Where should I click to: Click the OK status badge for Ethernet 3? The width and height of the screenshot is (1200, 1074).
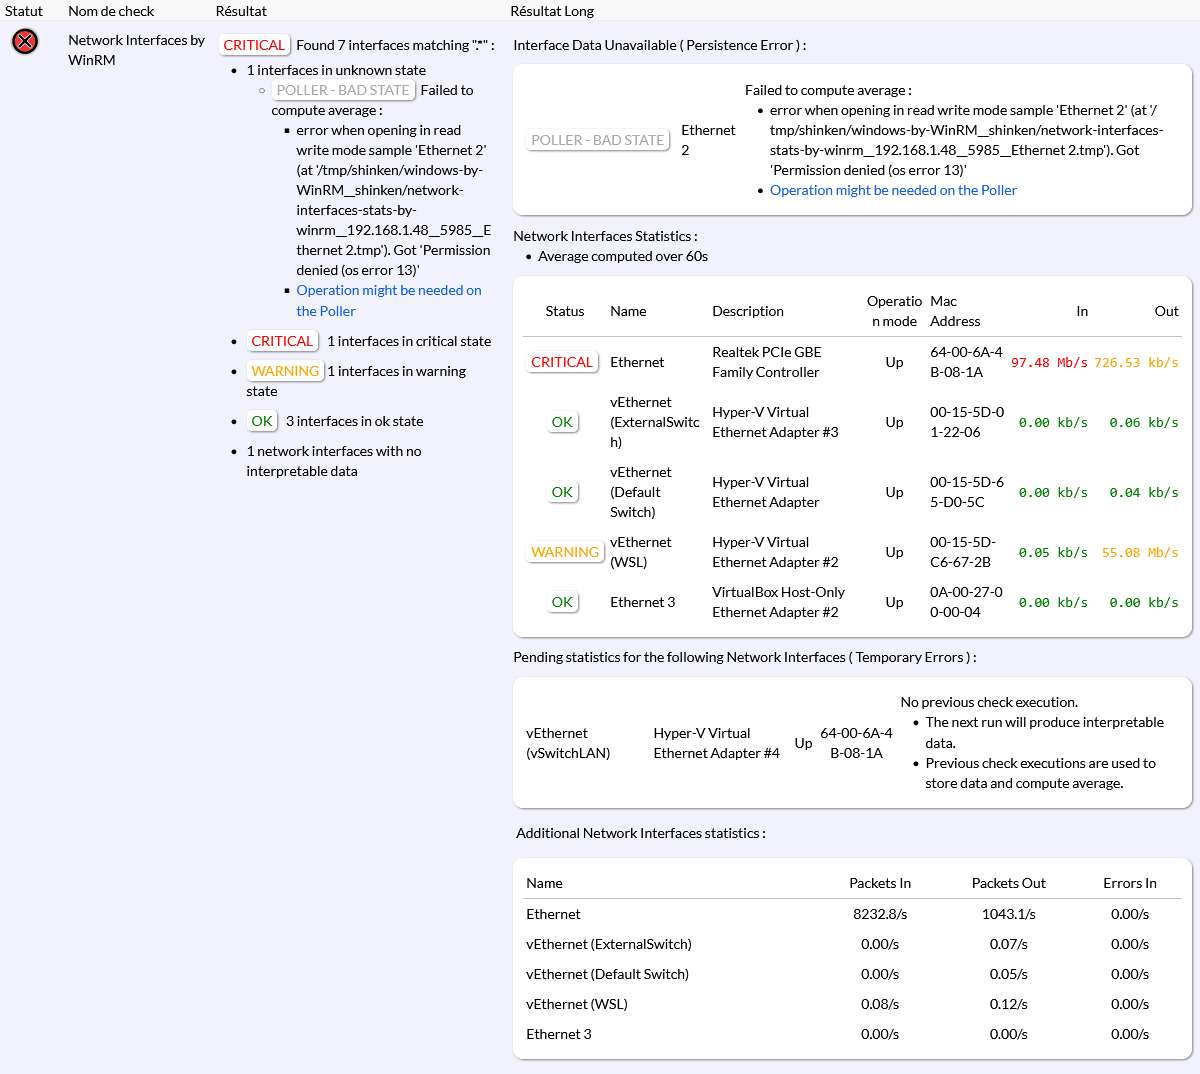[x=562, y=602]
